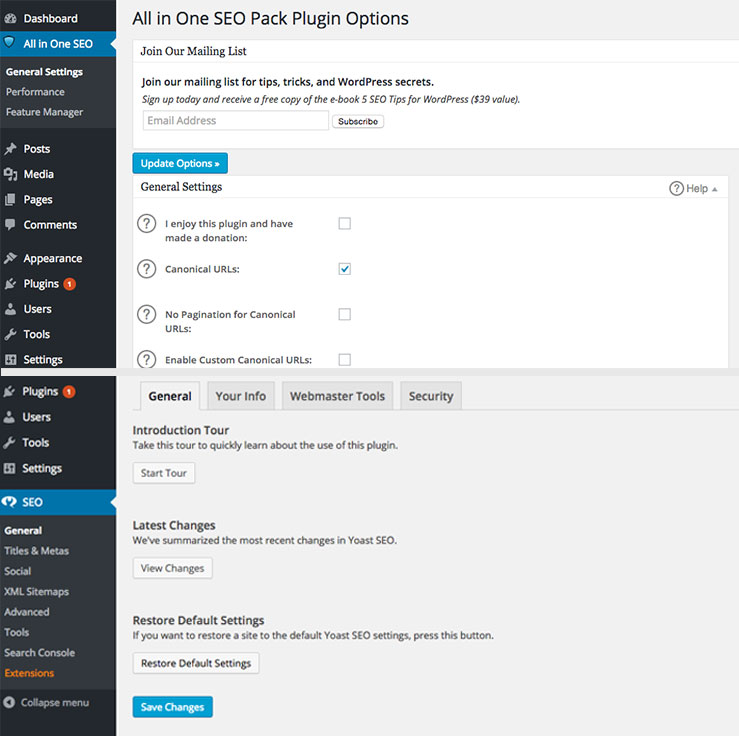Image resolution: width=739 pixels, height=736 pixels.
Task: Click the Yoast SEO icon in sidebar
Action: pyautogui.click(x=9, y=502)
